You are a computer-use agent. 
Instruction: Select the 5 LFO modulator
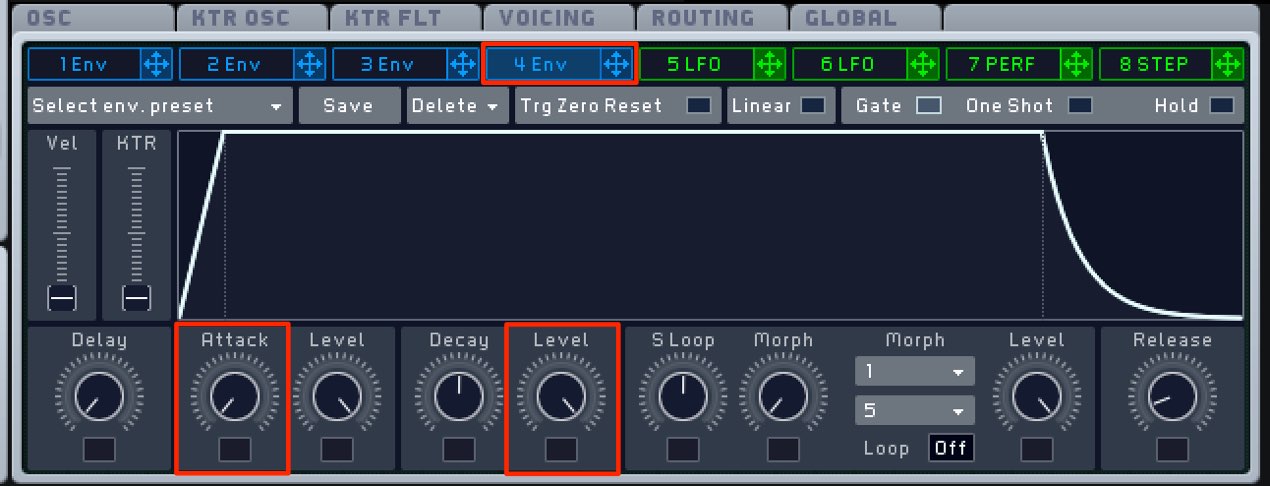pos(697,65)
